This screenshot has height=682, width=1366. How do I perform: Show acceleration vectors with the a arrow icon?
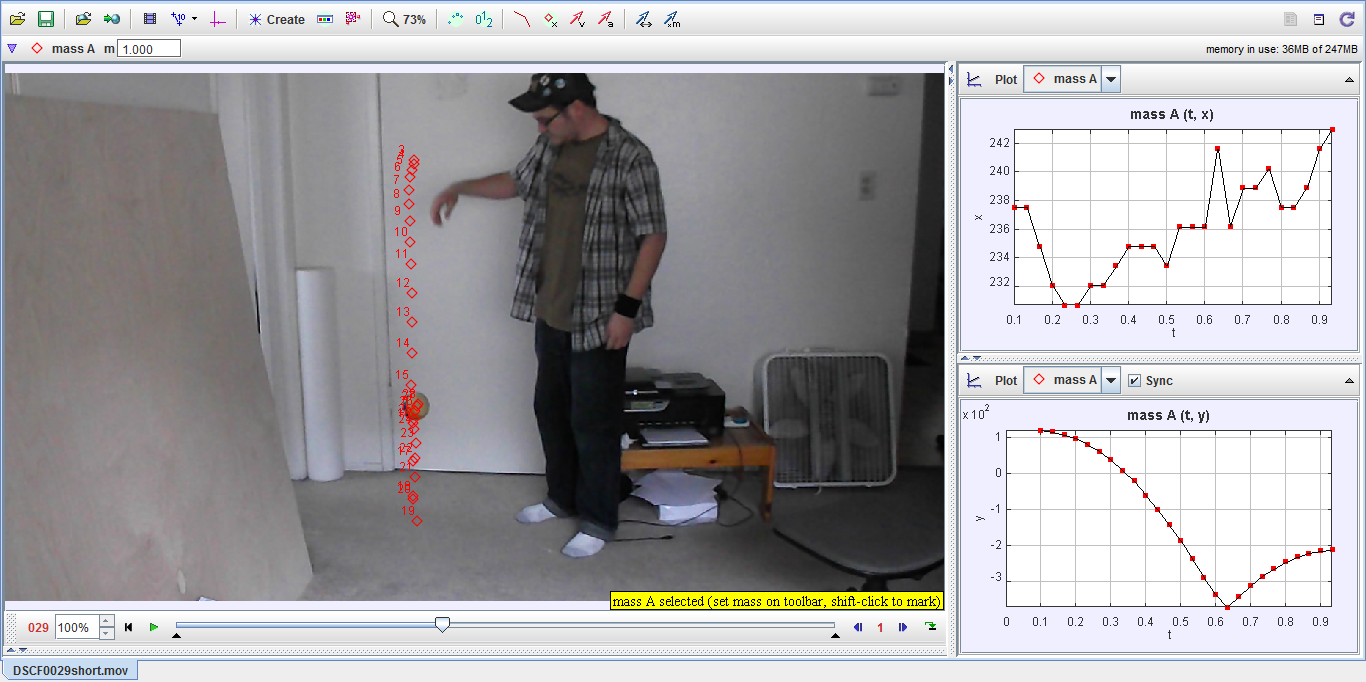click(607, 17)
